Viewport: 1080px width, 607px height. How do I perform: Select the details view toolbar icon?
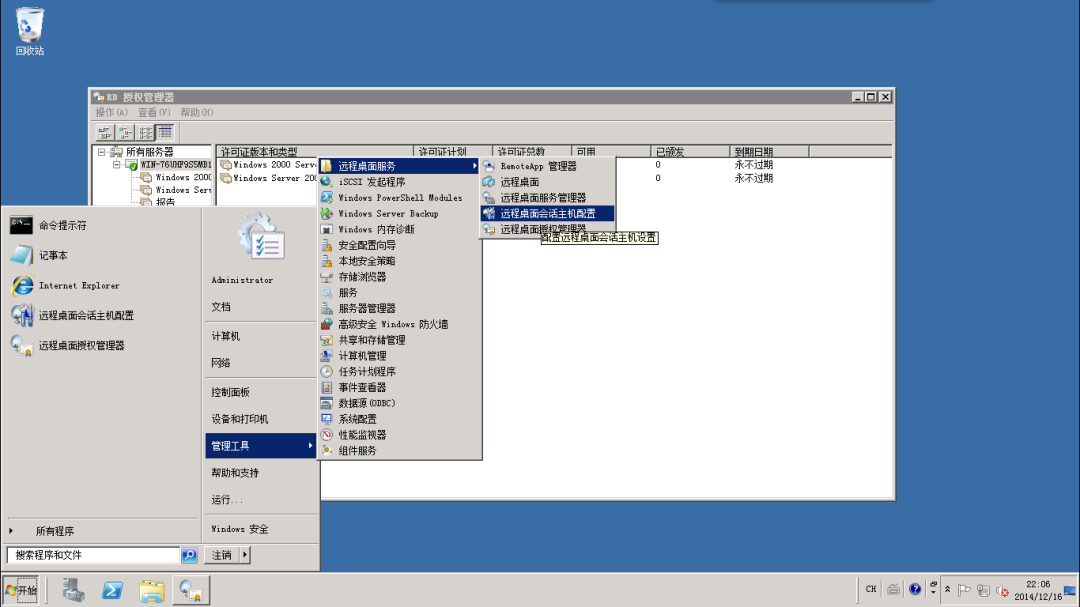(x=165, y=132)
